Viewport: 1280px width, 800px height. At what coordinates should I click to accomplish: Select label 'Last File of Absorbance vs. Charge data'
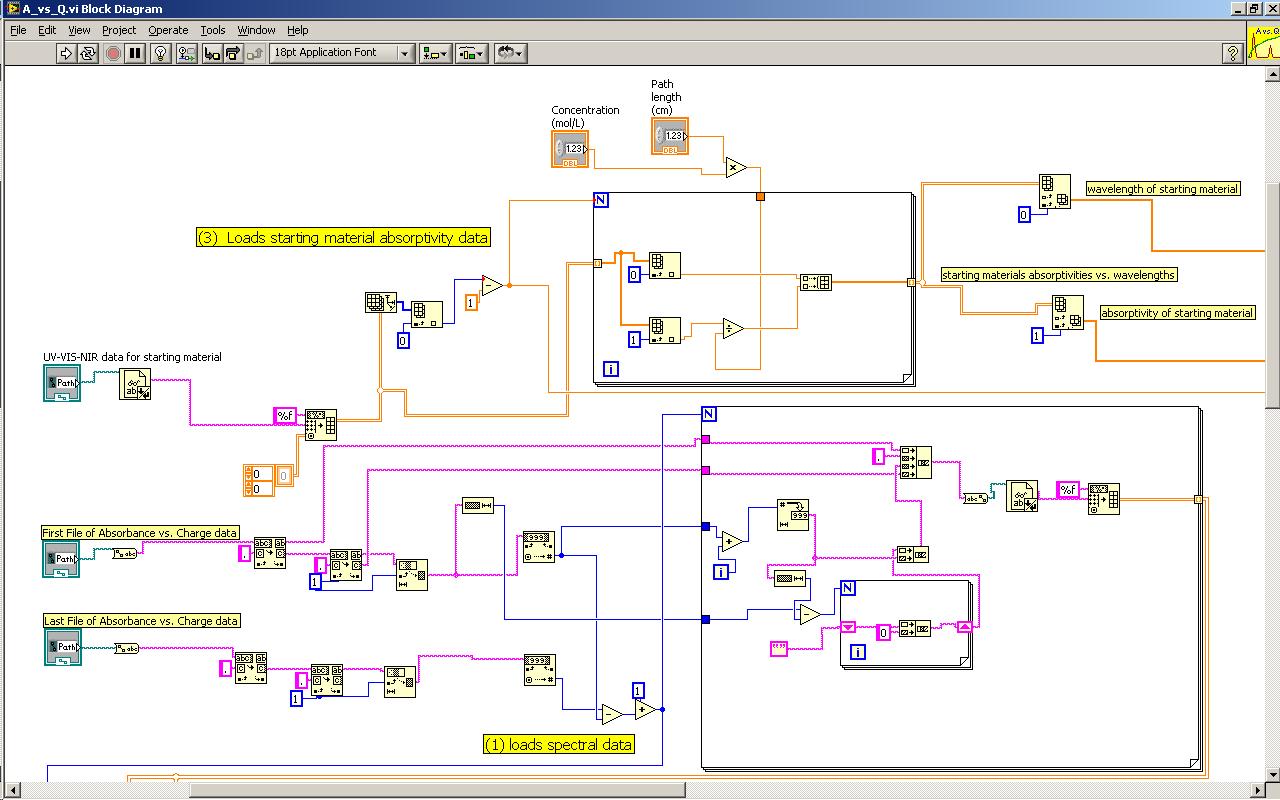(x=141, y=621)
